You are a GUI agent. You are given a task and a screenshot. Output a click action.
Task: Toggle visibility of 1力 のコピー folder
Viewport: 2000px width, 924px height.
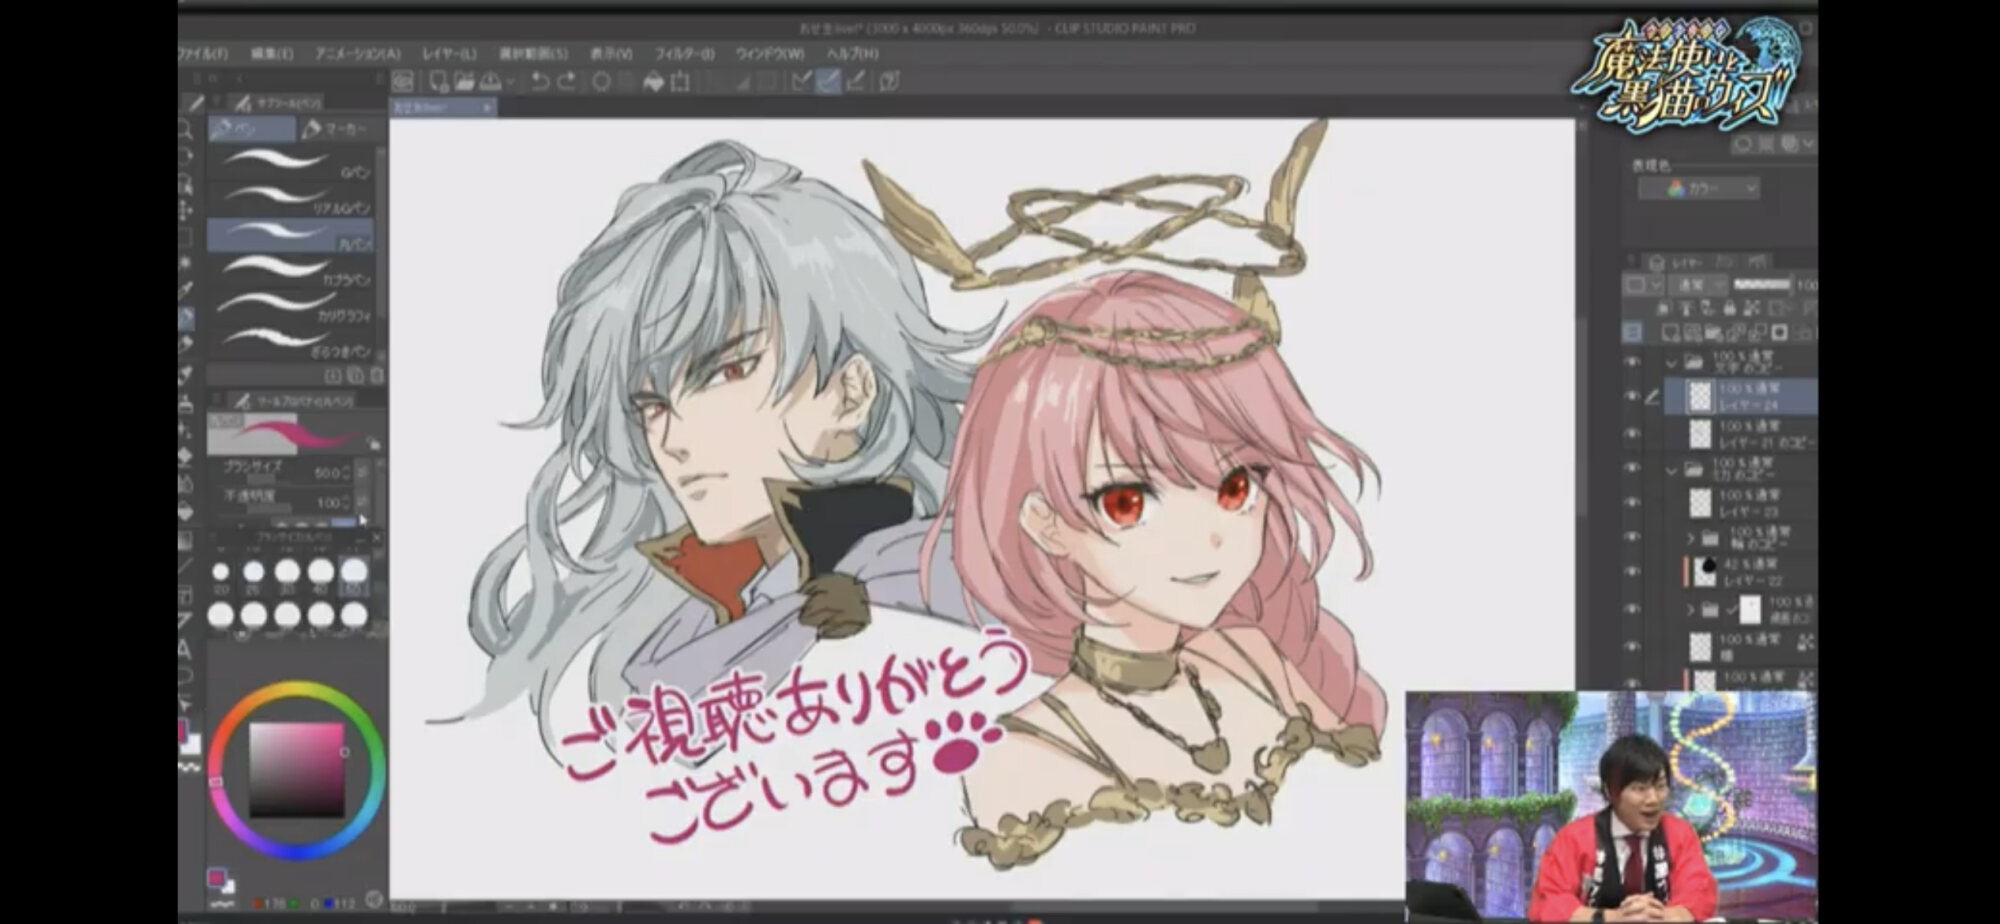1632,469
